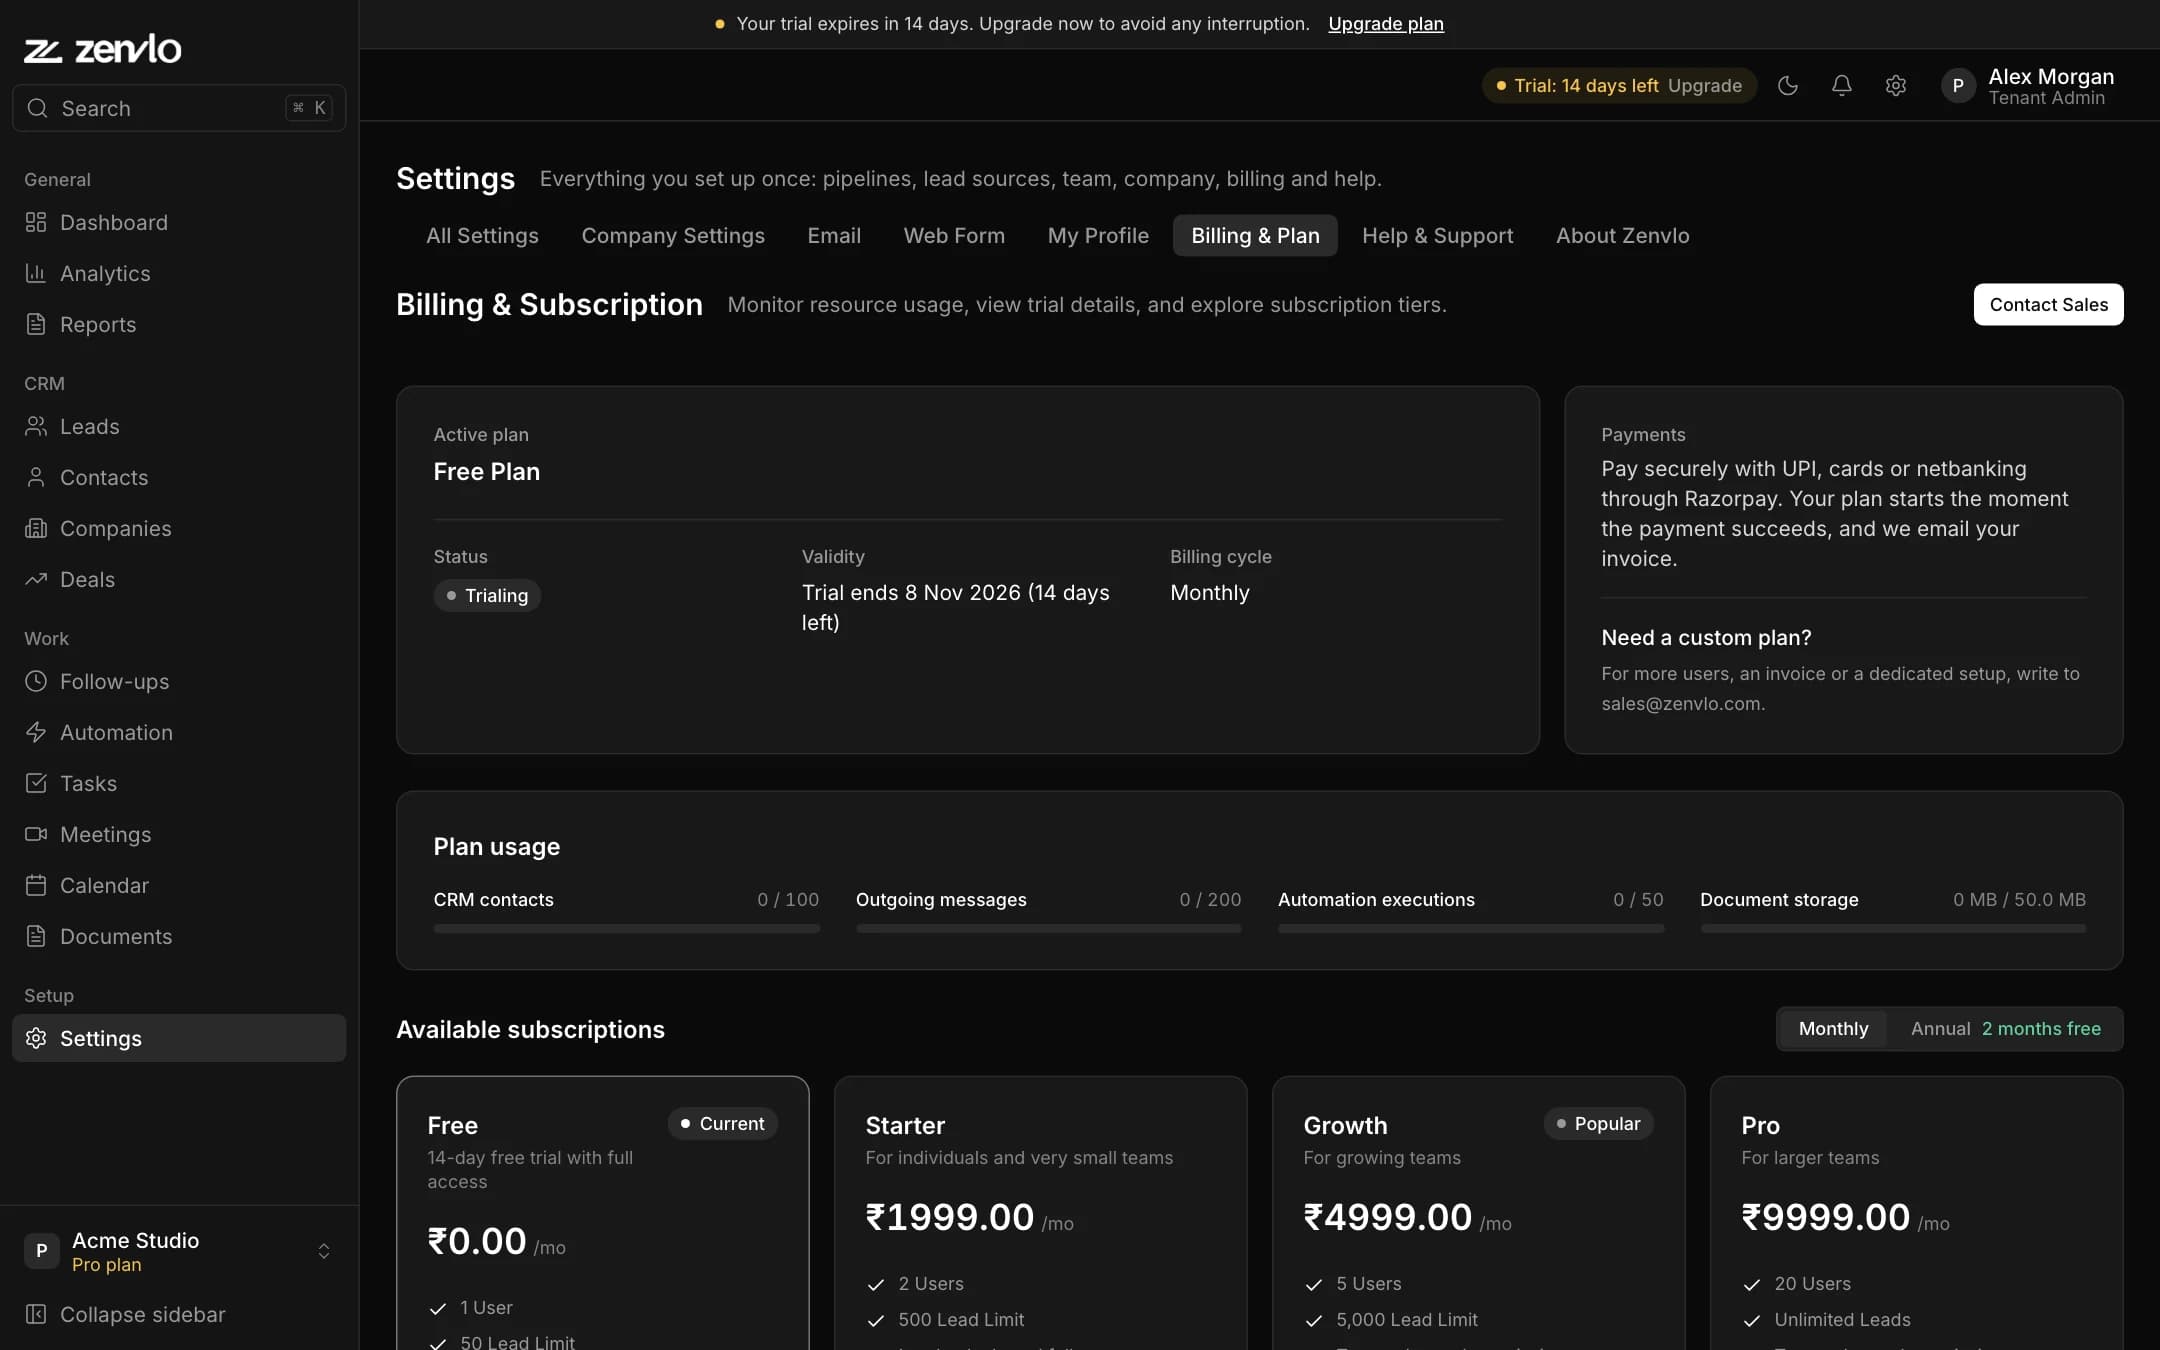Select the Starter plan card
The image size is (2160, 1350).
click(x=1040, y=1213)
